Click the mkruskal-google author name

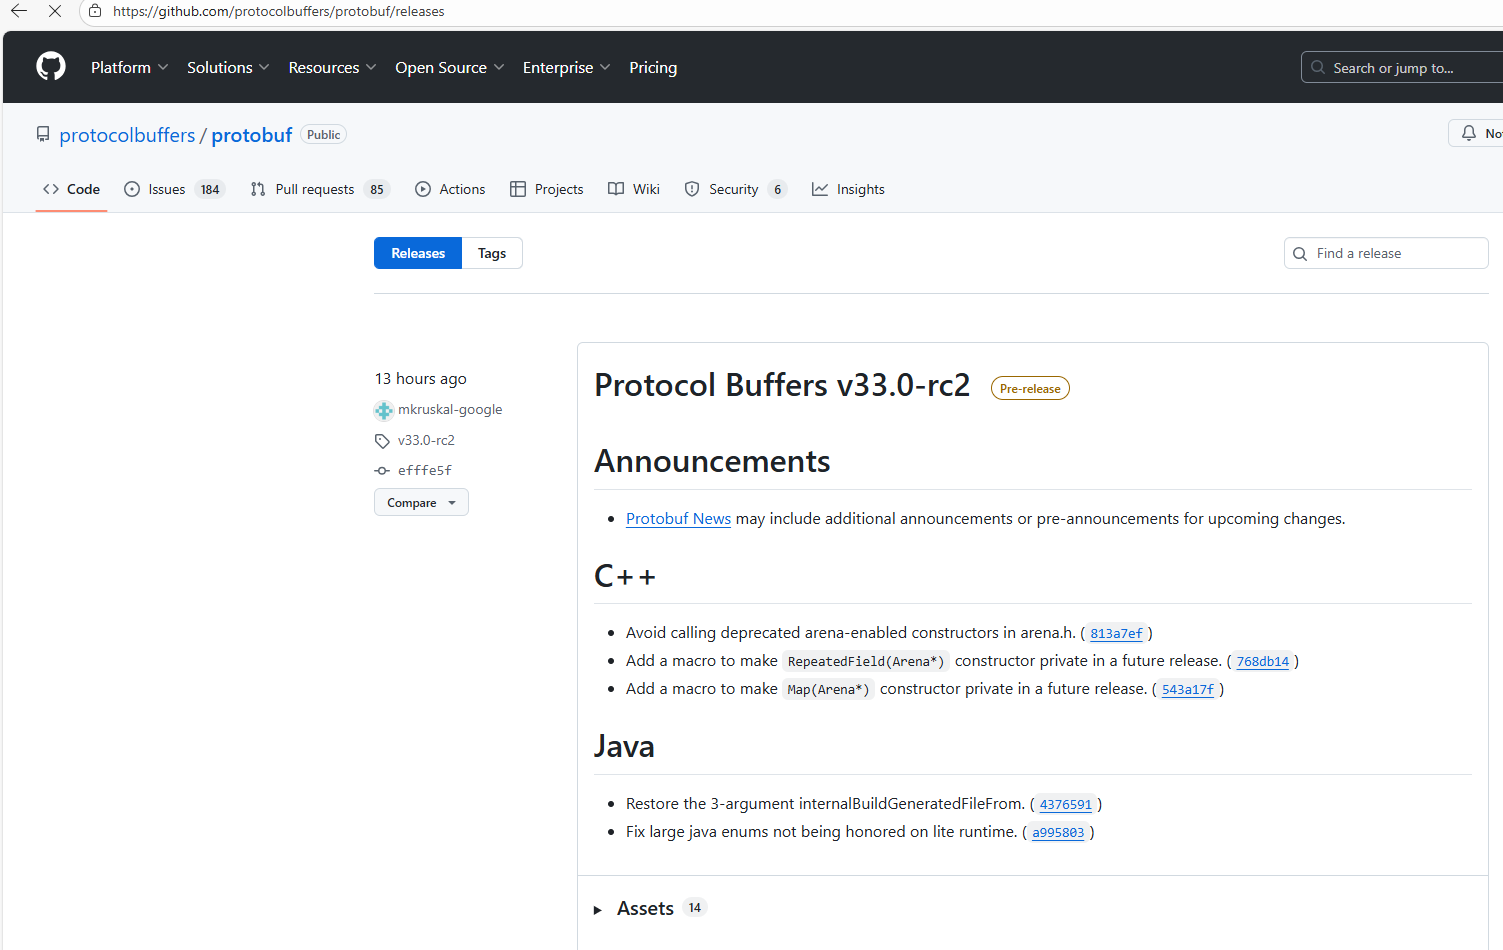point(450,410)
